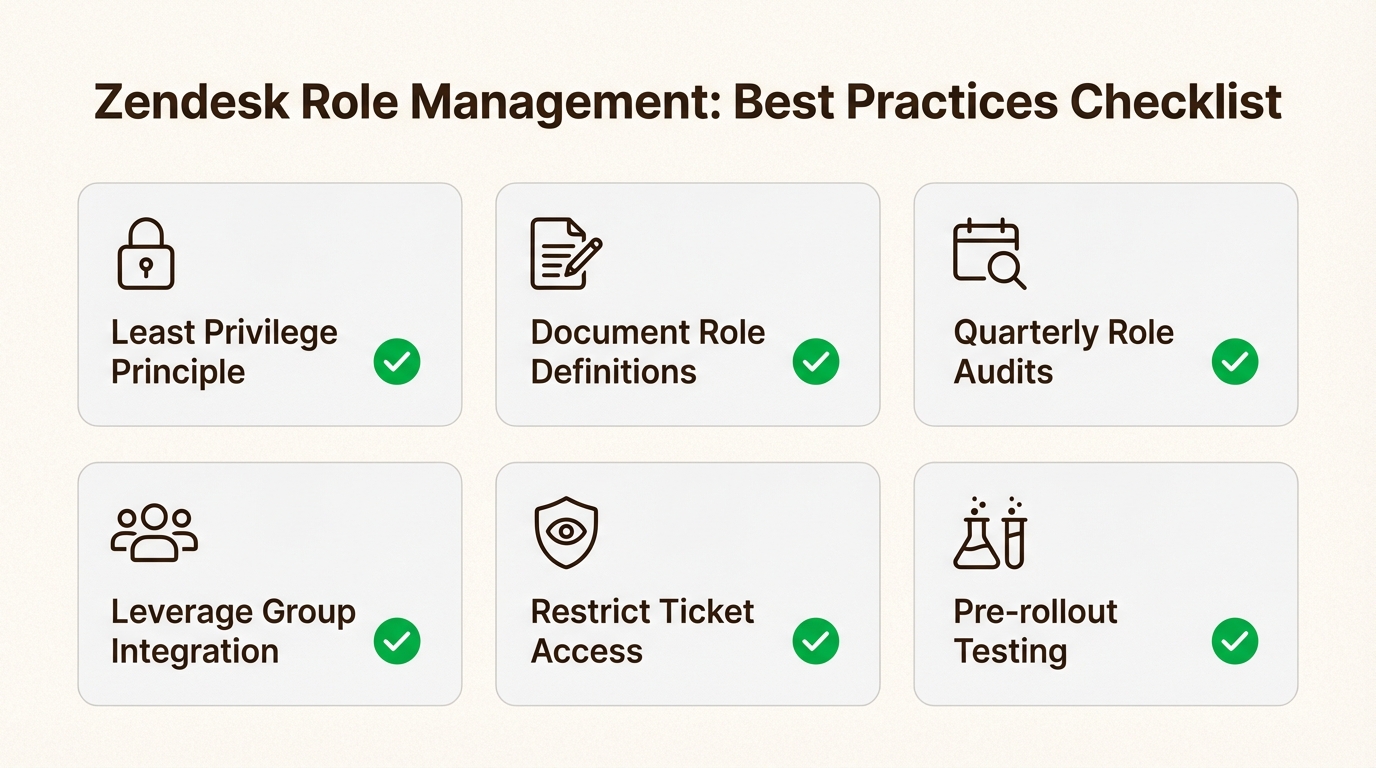Toggle the Leverage Group Integration checkmark
This screenshot has width=1376, height=768.
397,641
